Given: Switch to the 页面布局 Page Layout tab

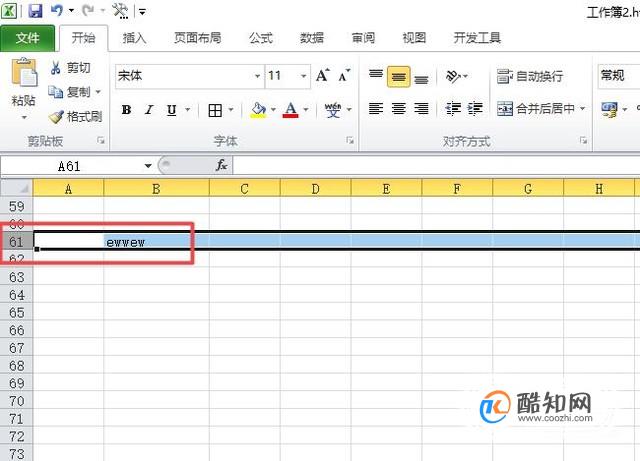Looking at the screenshot, I should point(198,38).
